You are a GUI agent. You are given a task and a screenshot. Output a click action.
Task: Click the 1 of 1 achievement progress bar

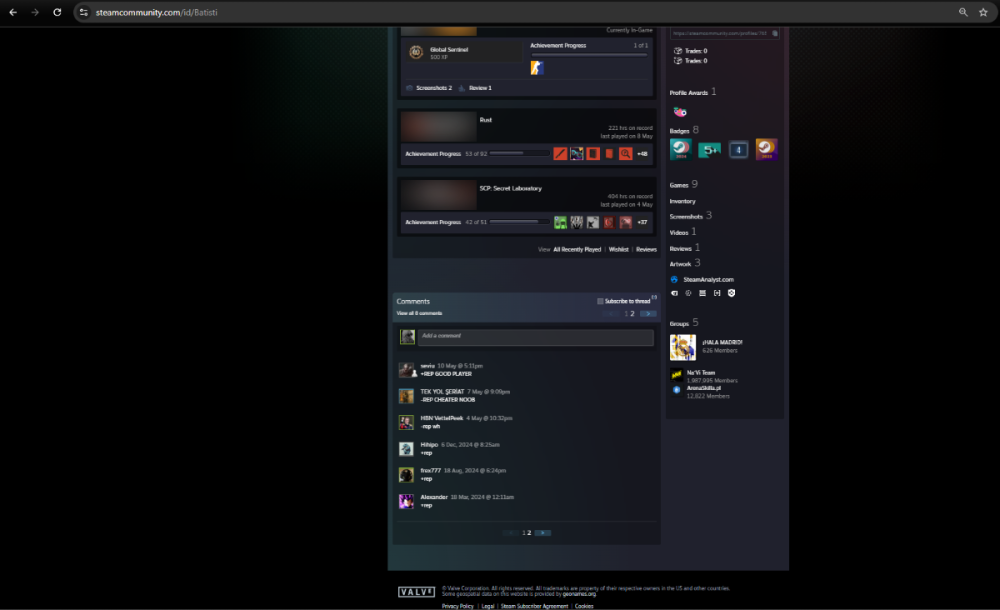coord(589,55)
